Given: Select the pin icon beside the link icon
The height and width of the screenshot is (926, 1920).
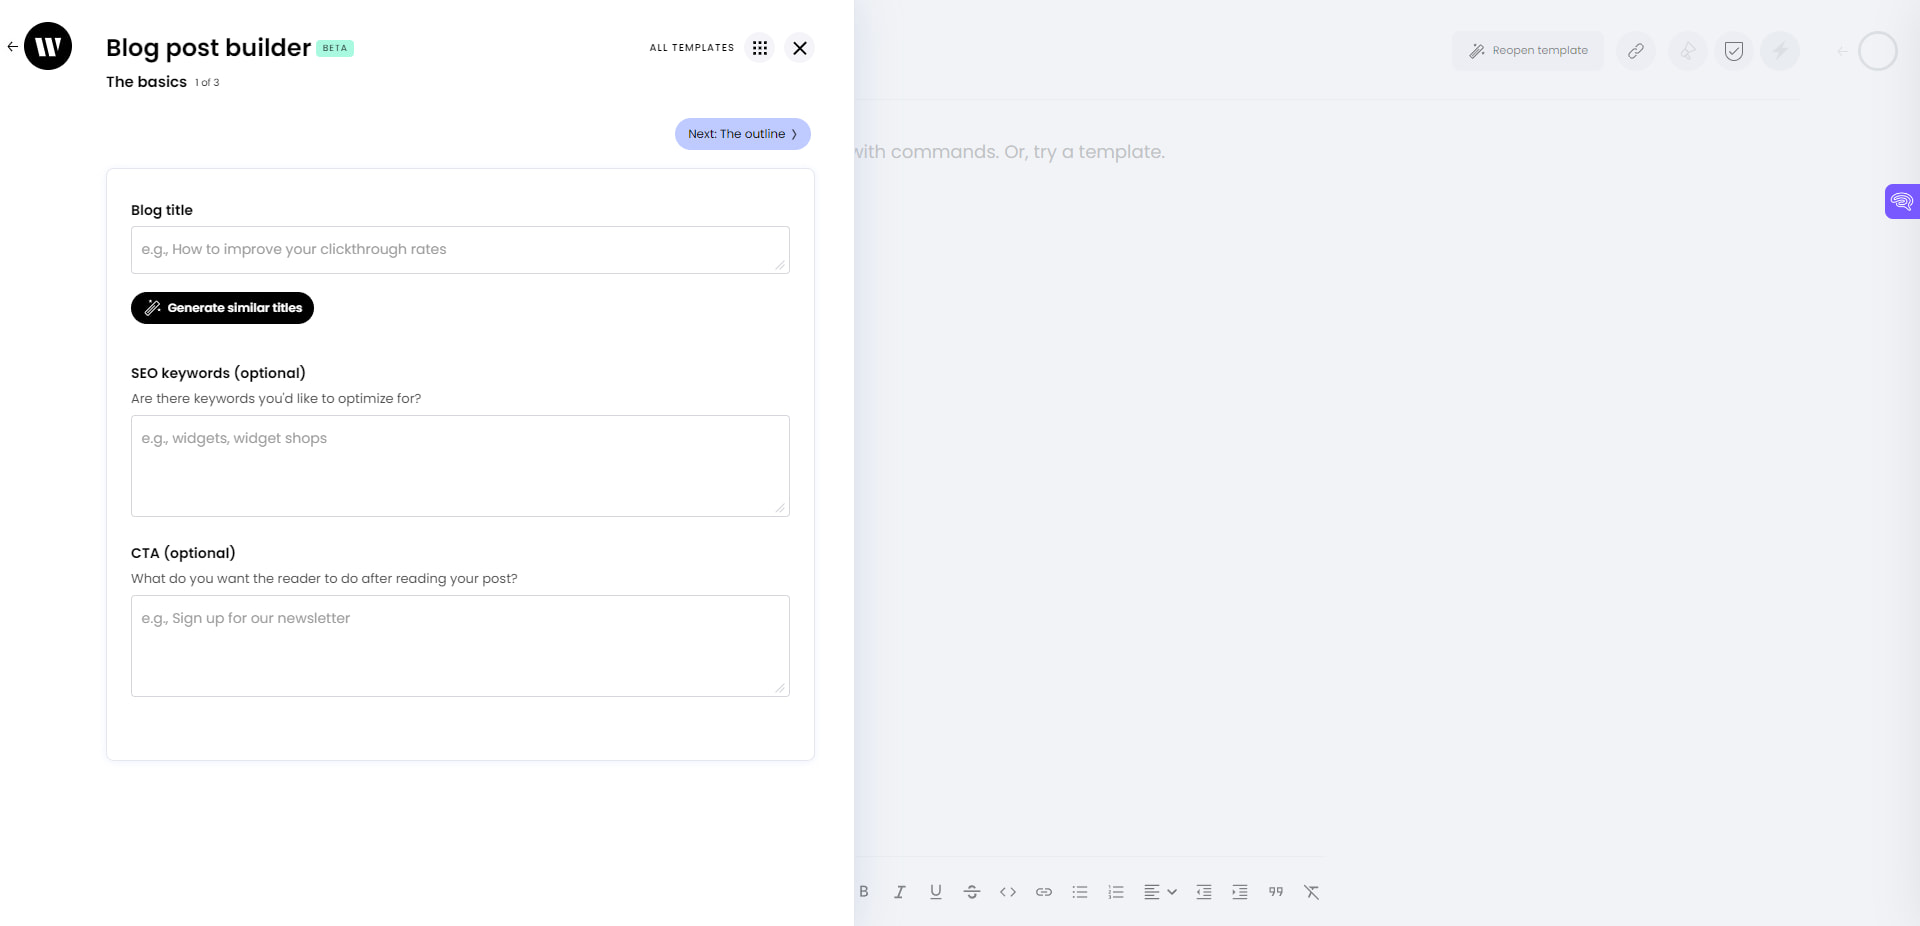Looking at the screenshot, I should pyautogui.click(x=1687, y=51).
